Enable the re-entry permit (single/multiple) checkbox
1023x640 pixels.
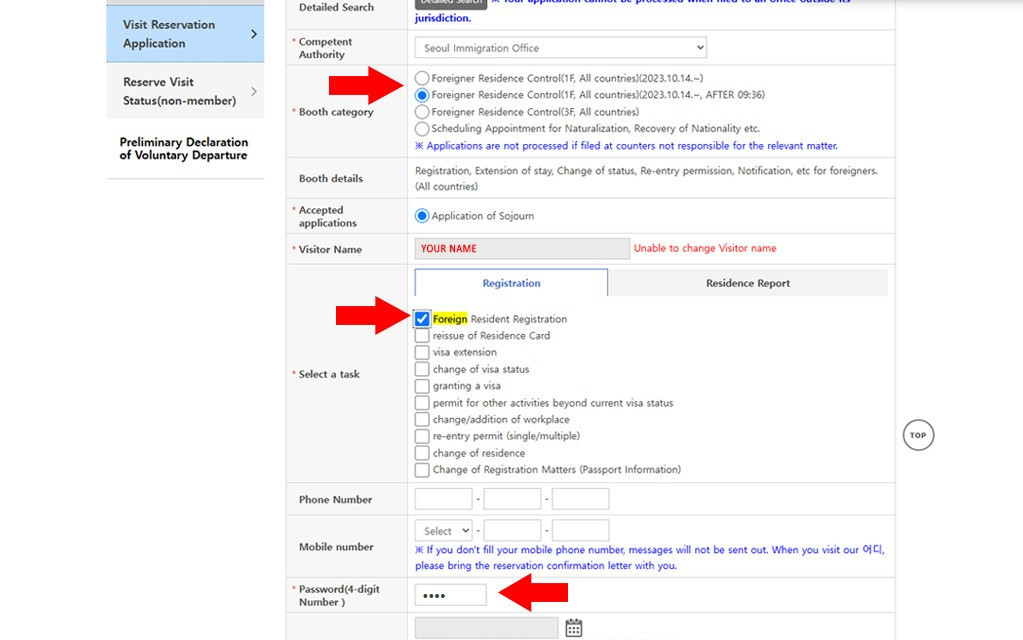(x=422, y=437)
